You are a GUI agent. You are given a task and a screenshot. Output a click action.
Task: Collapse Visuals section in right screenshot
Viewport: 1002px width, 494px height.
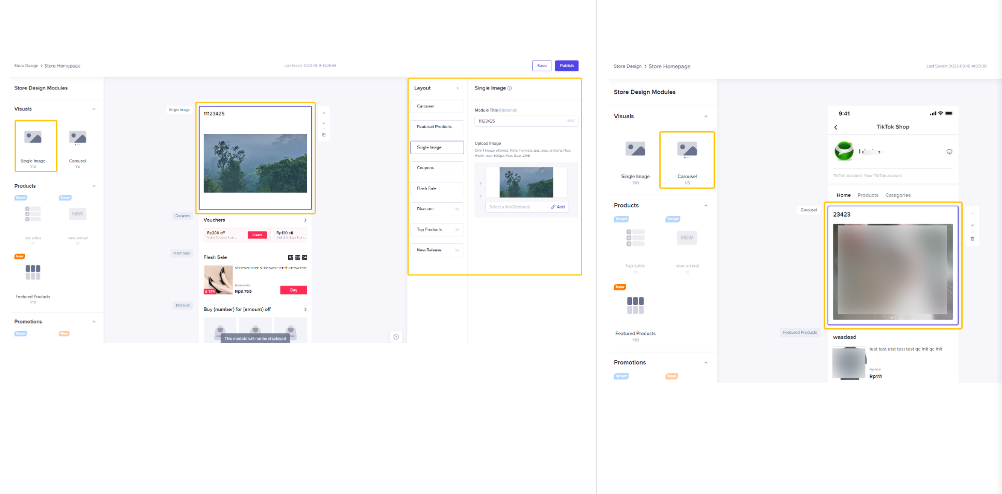[x=706, y=116]
